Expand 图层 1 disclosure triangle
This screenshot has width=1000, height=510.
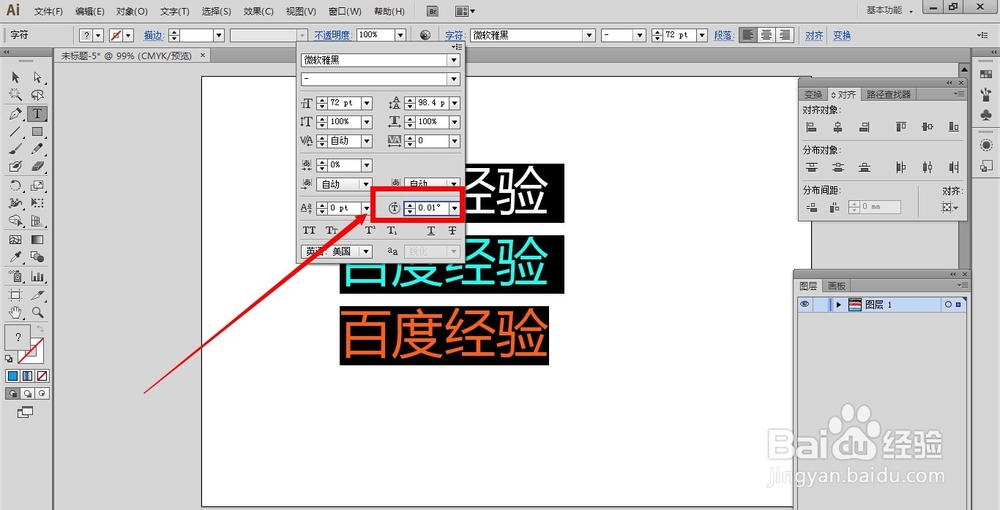[x=839, y=305]
